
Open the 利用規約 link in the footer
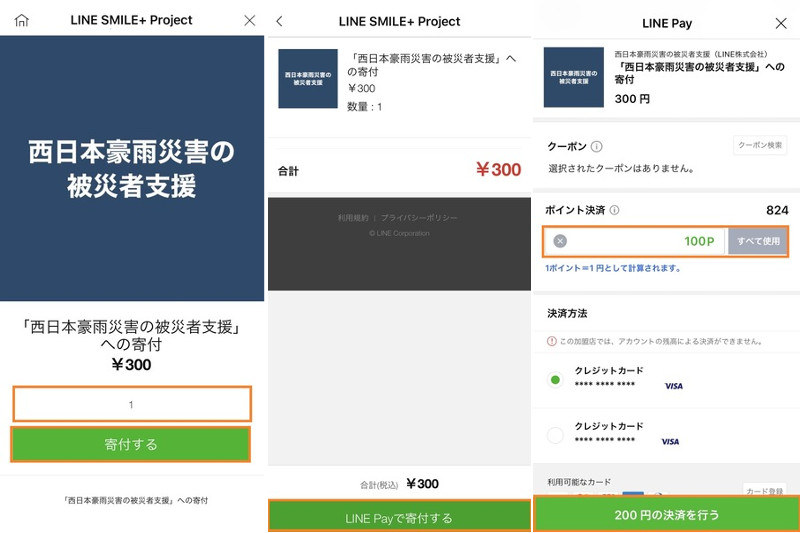[353, 218]
